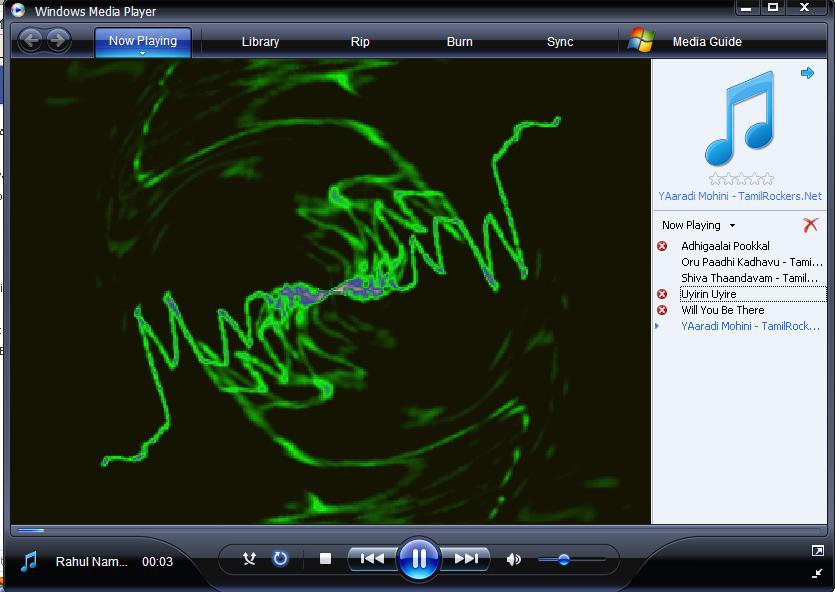The image size is (835, 592).
Task: Switch to the Library tab
Action: [260, 42]
